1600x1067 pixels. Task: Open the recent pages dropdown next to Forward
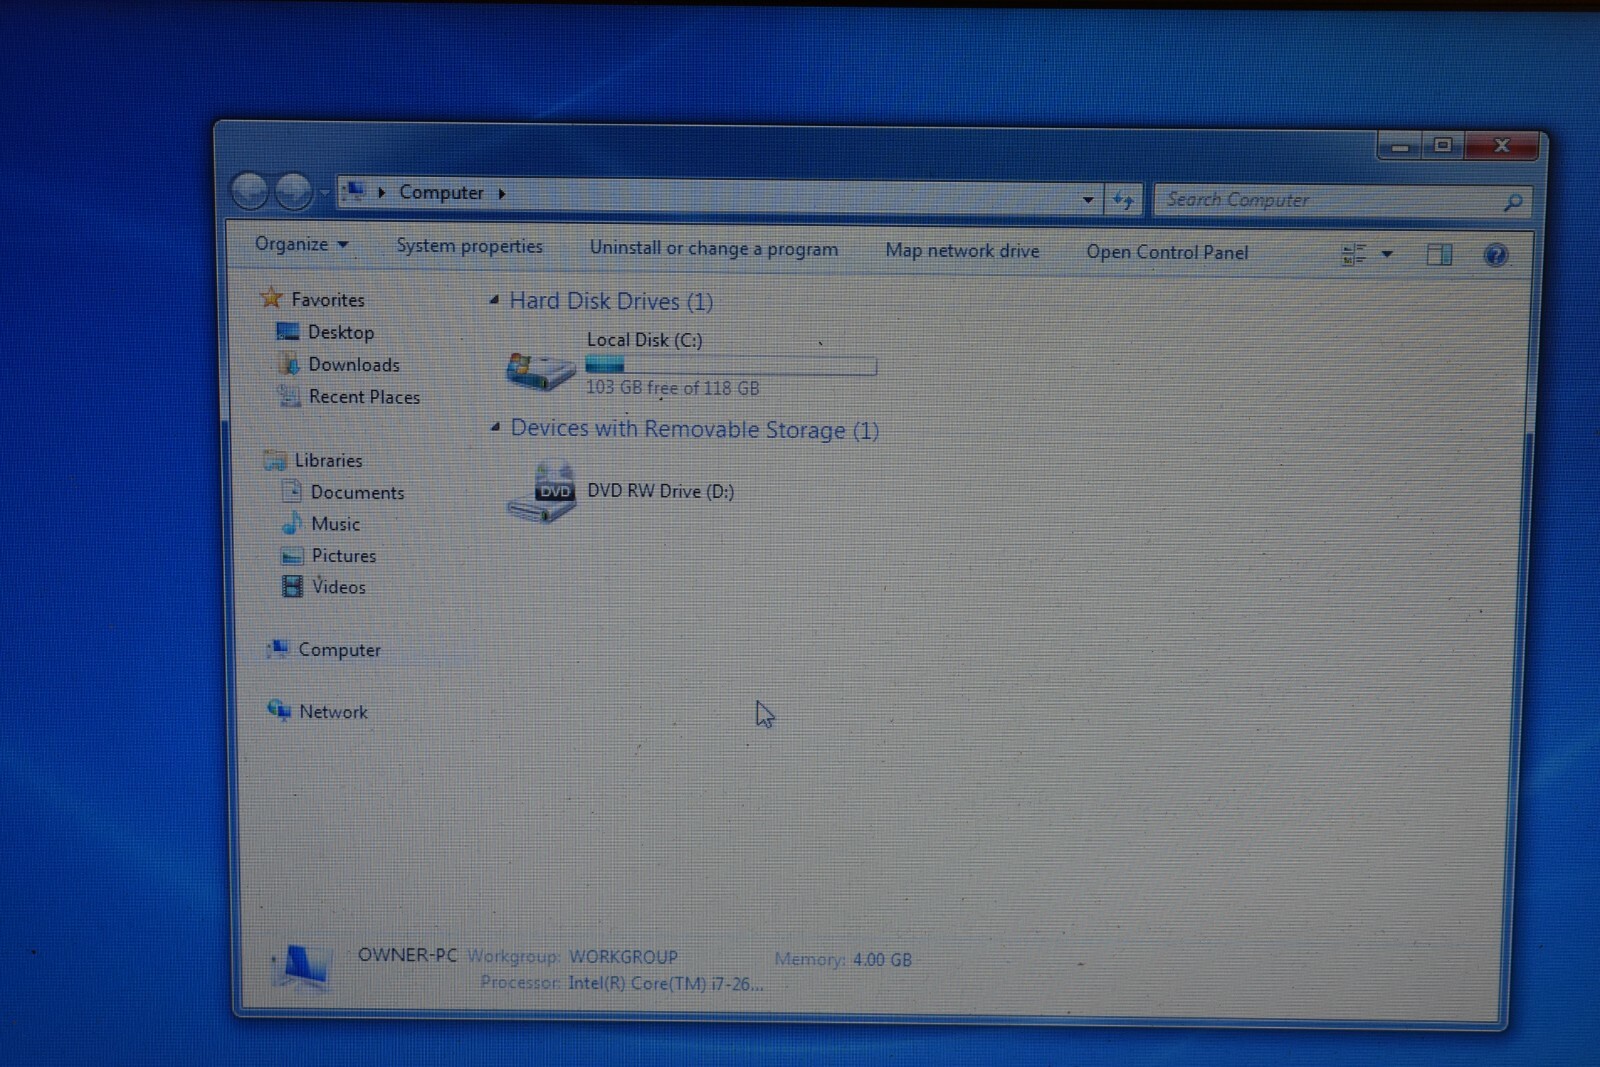pos(324,192)
